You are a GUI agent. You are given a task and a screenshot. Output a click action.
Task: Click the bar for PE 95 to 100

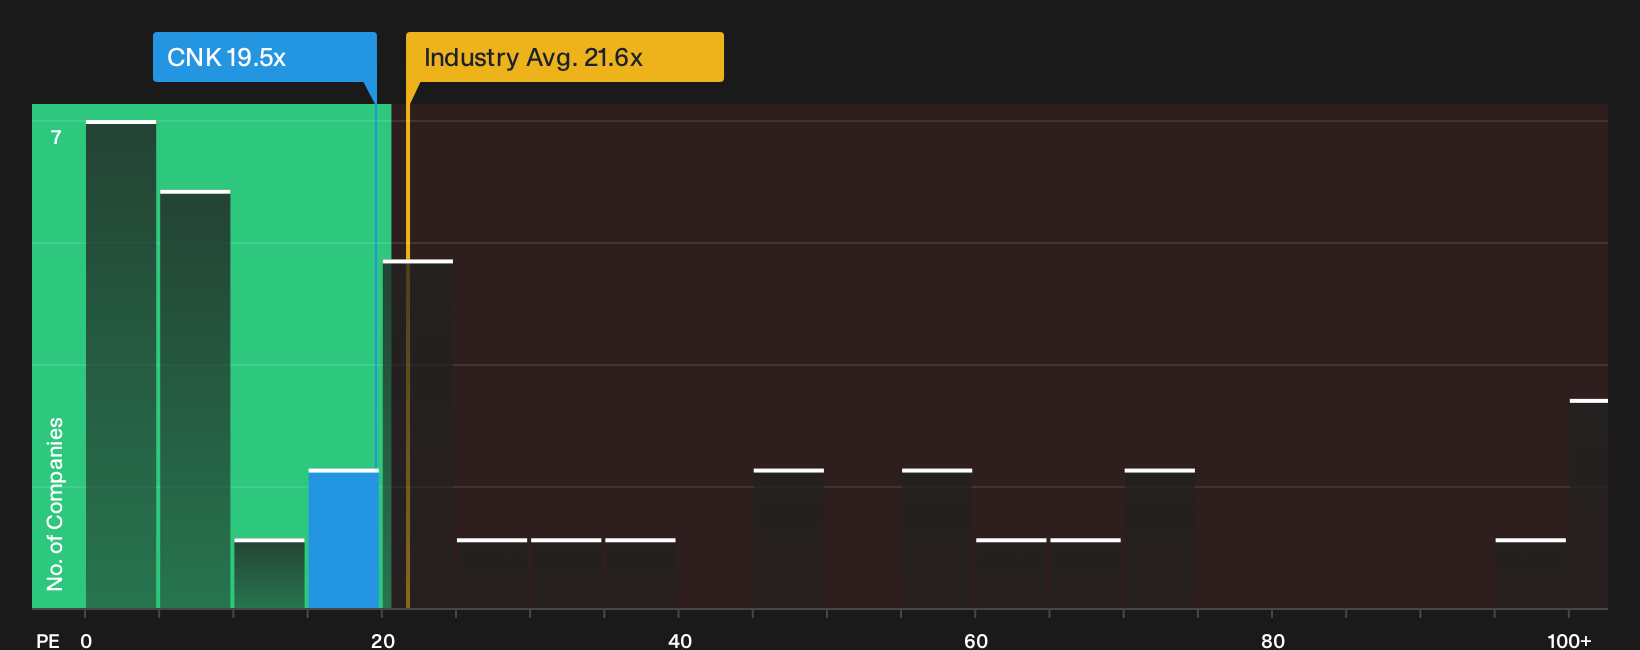(x=1531, y=573)
